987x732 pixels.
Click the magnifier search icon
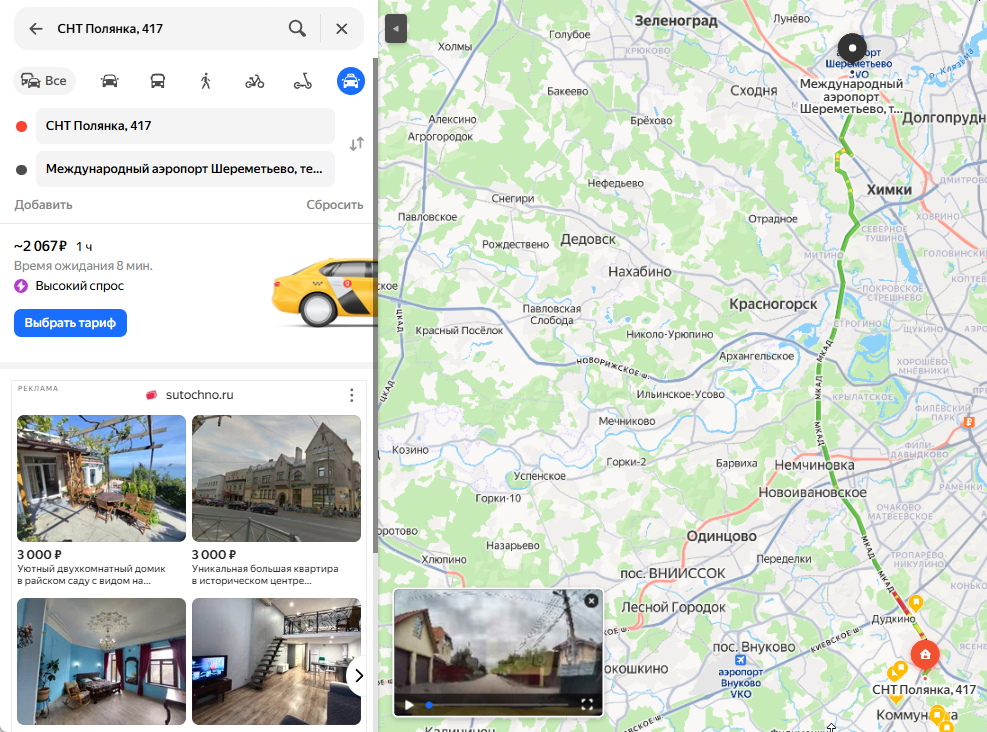pyautogui.click(x=297, y=29)
